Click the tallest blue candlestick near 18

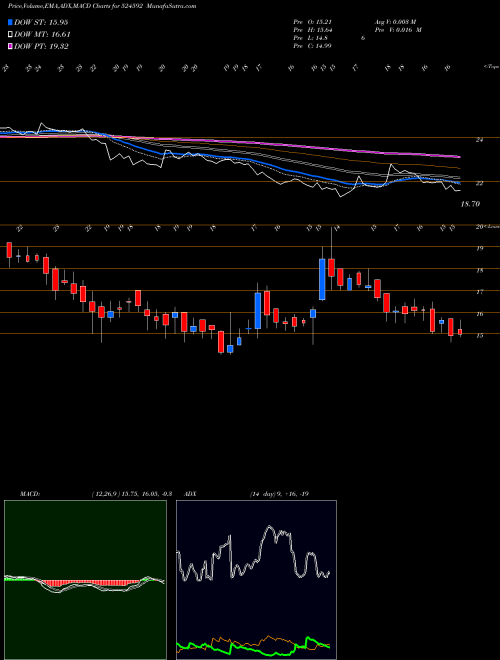pos(322,279)
